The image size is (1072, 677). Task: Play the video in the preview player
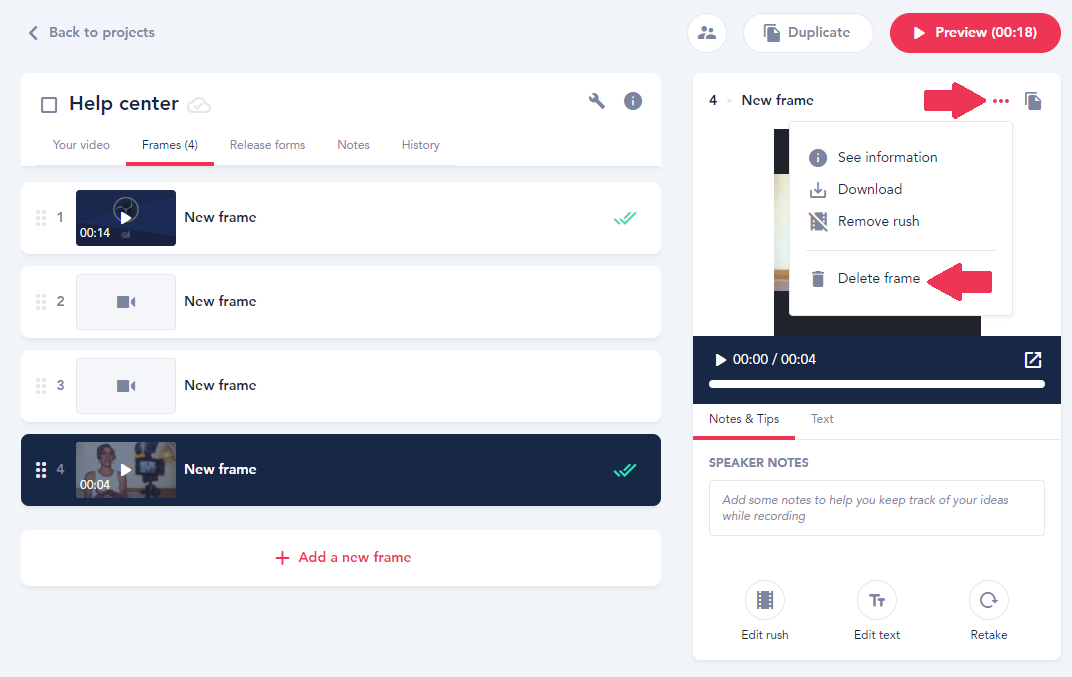point(720,360)
